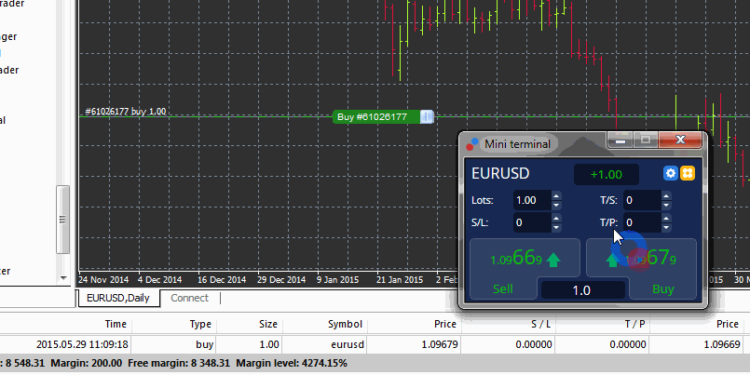Viewport: 750px width, 375px height.
Task: Click the Type column header
Action: click(x=200, y=324)
